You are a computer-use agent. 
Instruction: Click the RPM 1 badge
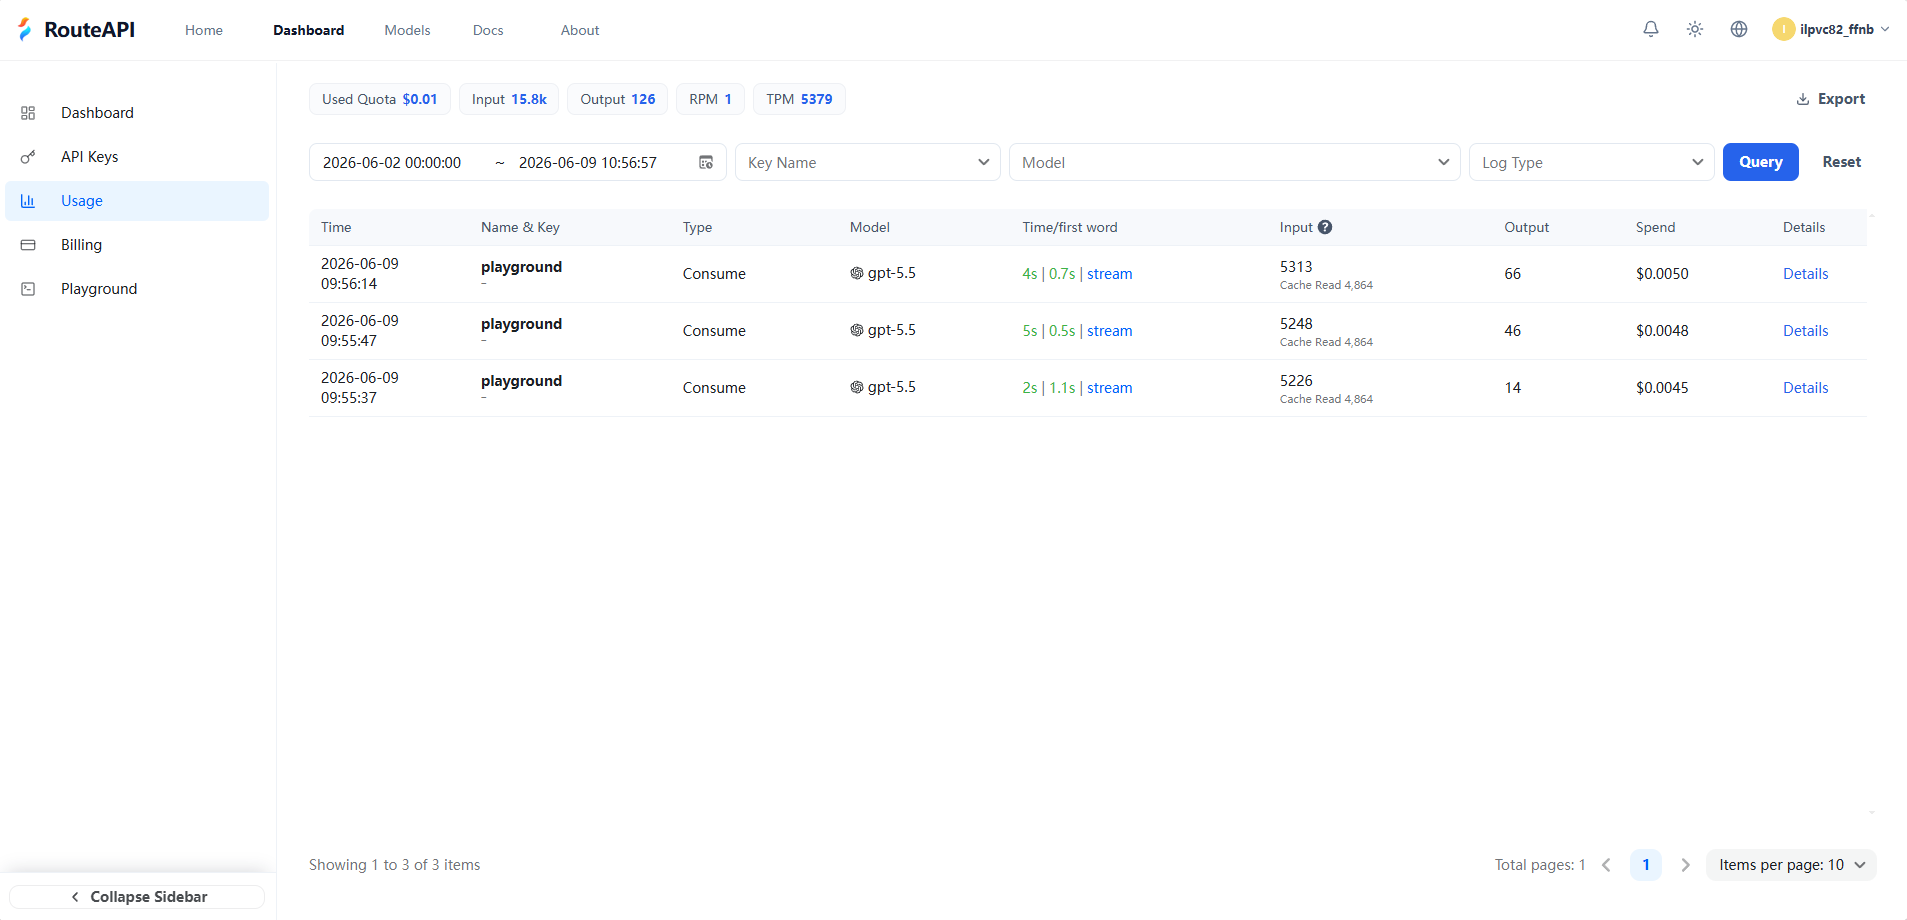[x=710, y=99]
